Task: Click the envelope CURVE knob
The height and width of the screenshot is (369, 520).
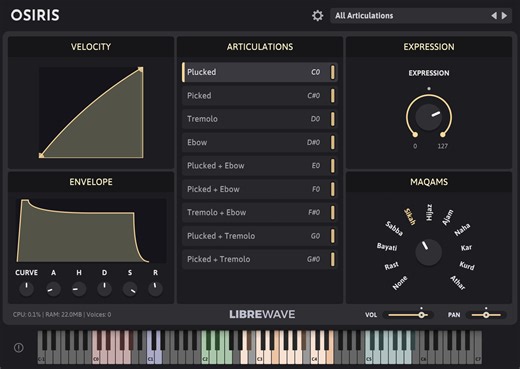Action: coord(26,289)
